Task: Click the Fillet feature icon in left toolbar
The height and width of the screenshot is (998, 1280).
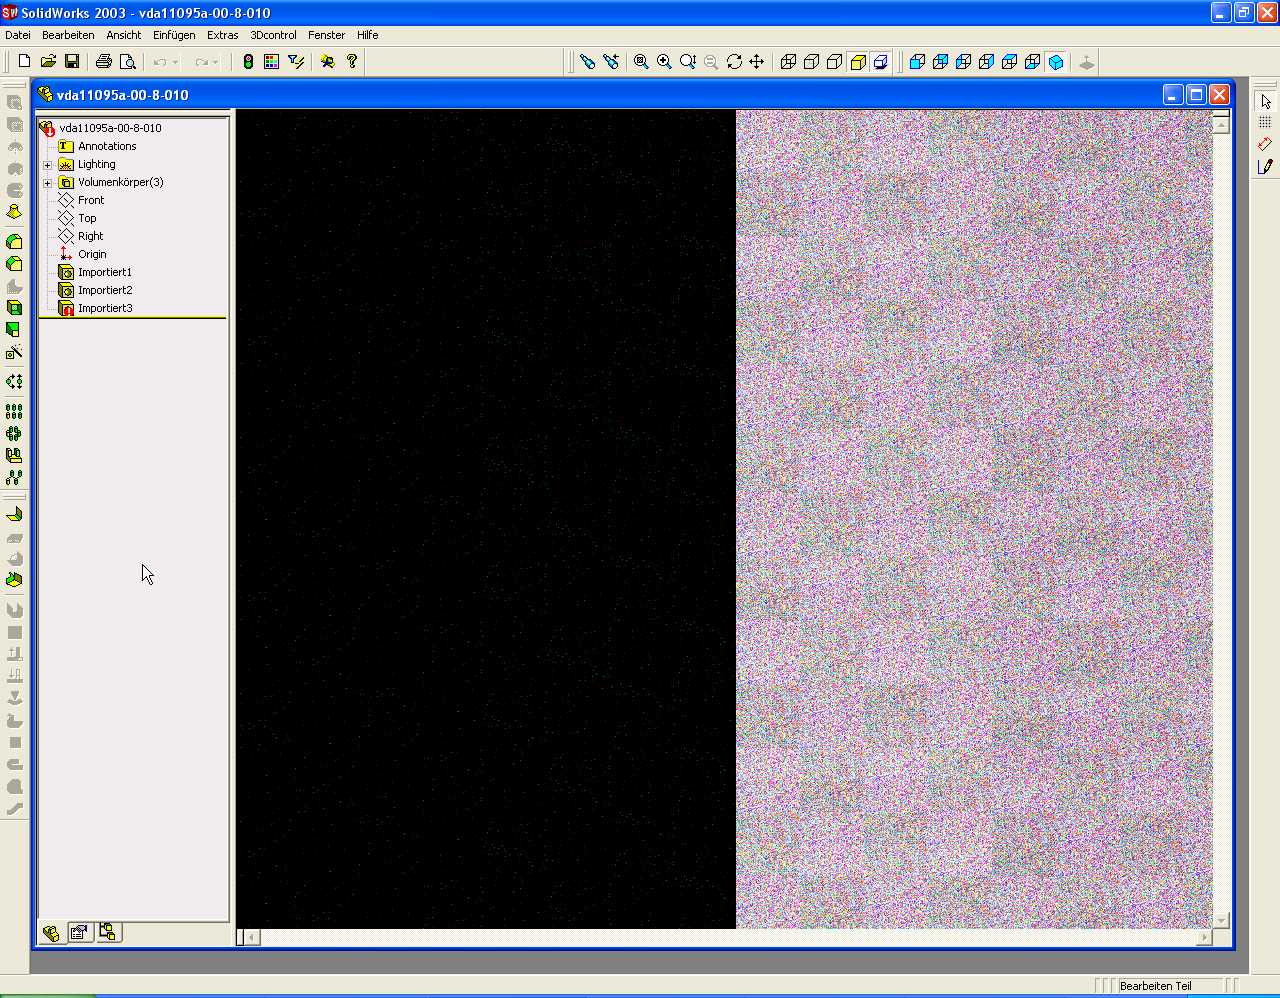Action: coord(14,242)
